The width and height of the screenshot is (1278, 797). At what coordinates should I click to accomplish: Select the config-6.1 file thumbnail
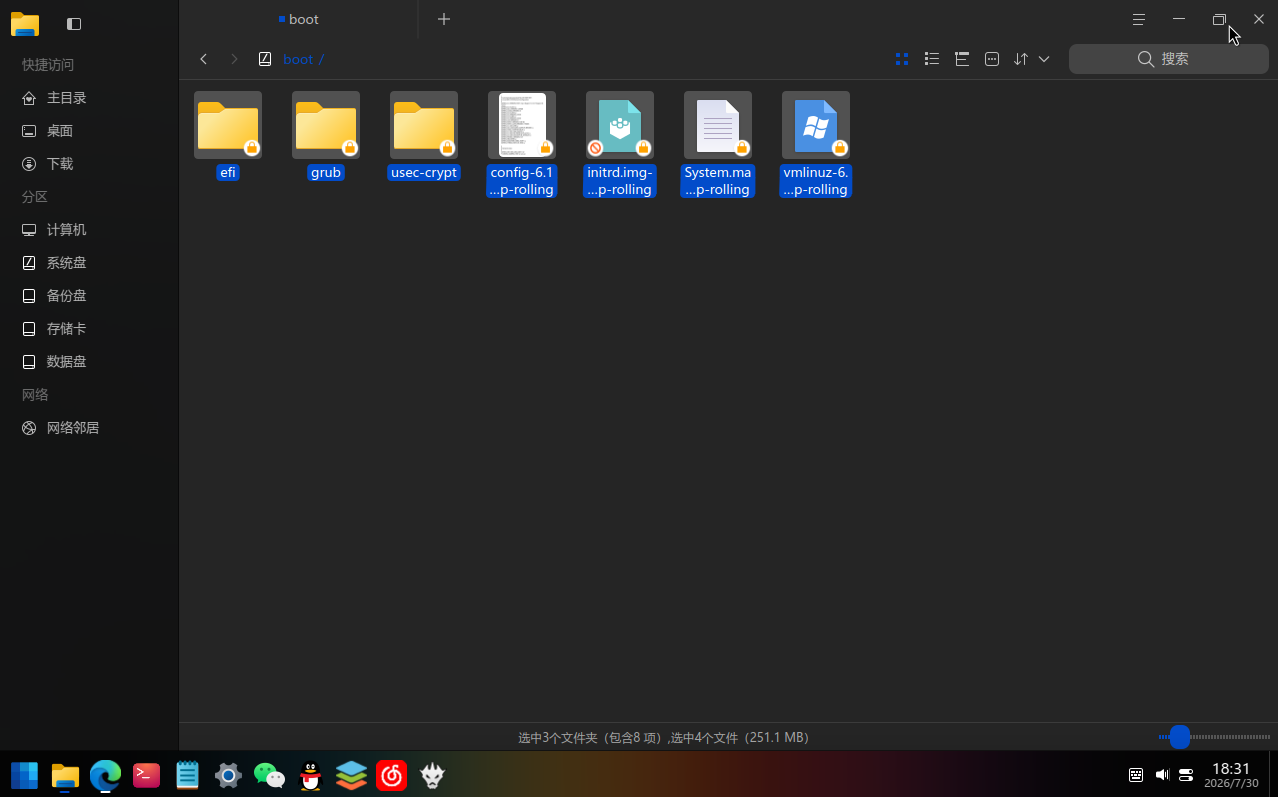pyautogui.click(x=522, y=125)
